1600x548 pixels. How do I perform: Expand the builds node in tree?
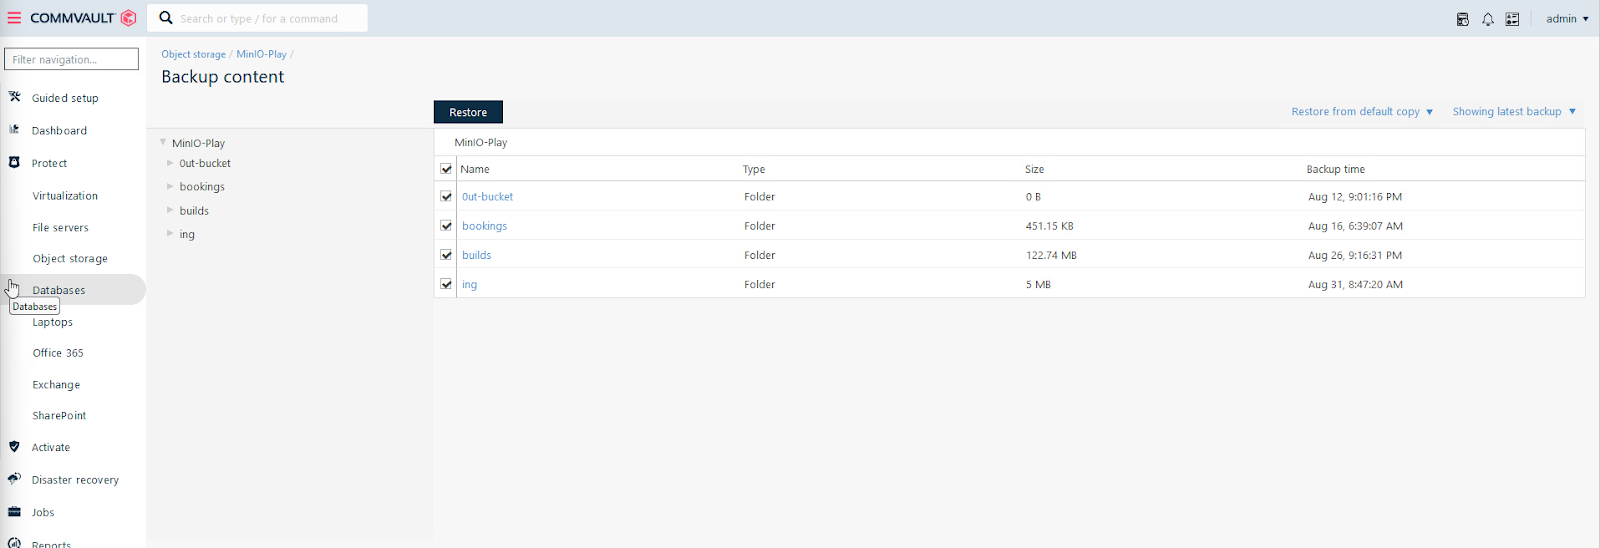(x=170, y=210)
